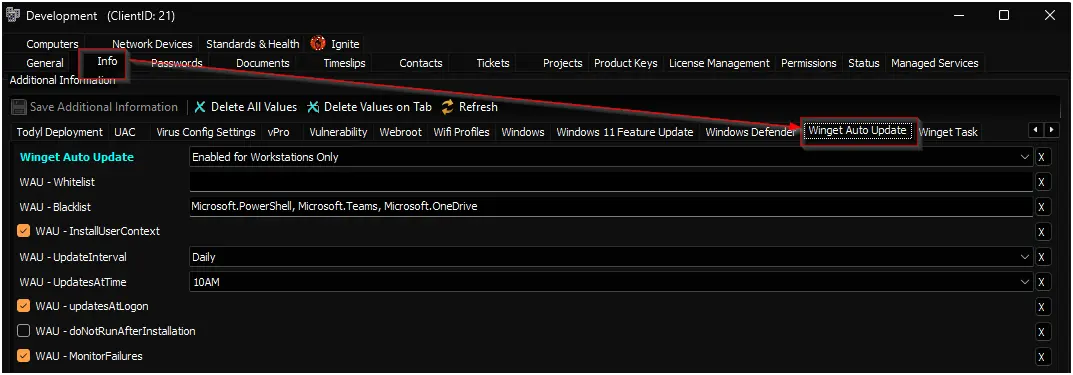Open the Managed Services tab
Screen dimensions: 1073x375
point(935,63)
